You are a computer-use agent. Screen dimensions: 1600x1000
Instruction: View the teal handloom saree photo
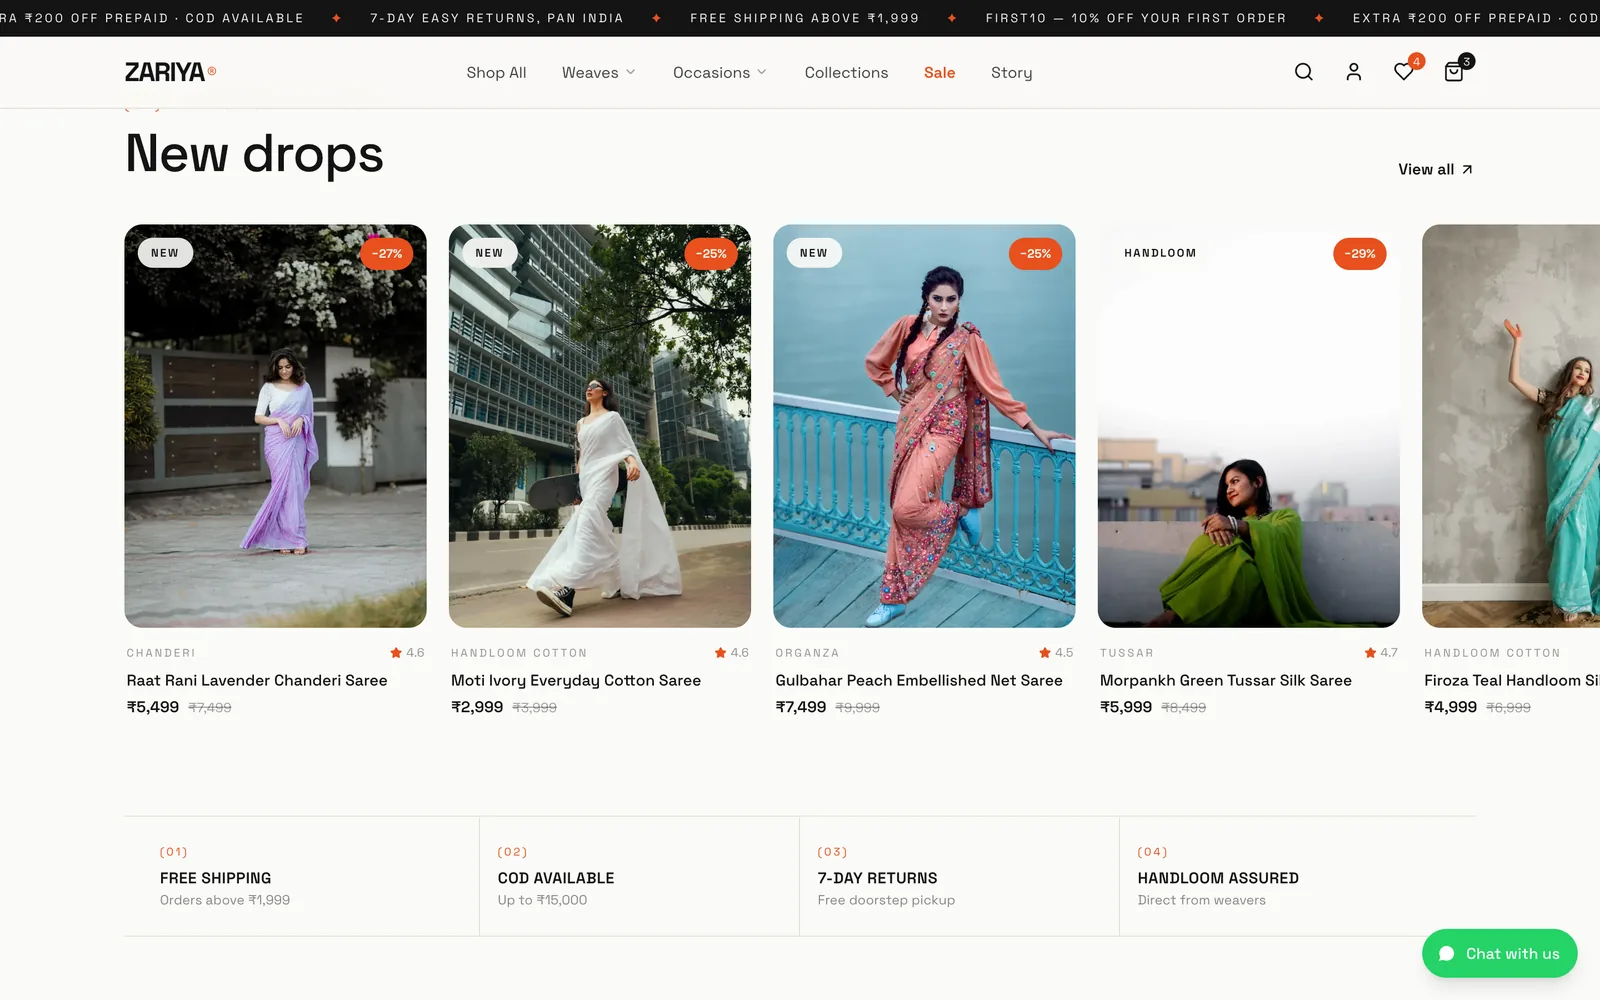tap(1511, 426)
